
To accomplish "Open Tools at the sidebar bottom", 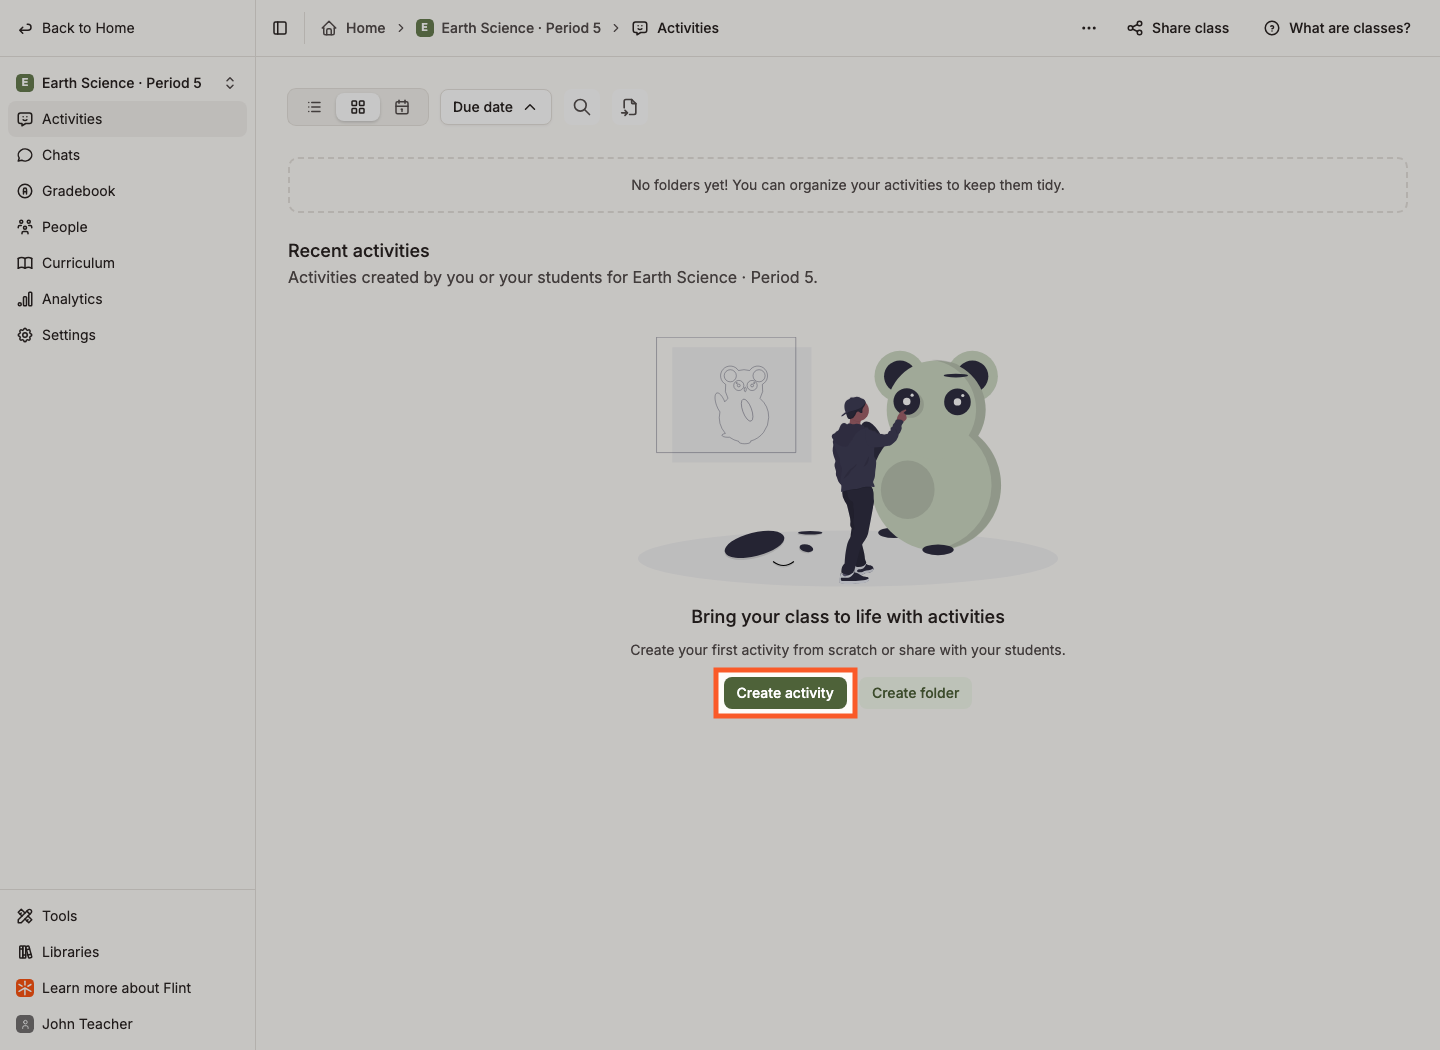I will pos(127,916).
